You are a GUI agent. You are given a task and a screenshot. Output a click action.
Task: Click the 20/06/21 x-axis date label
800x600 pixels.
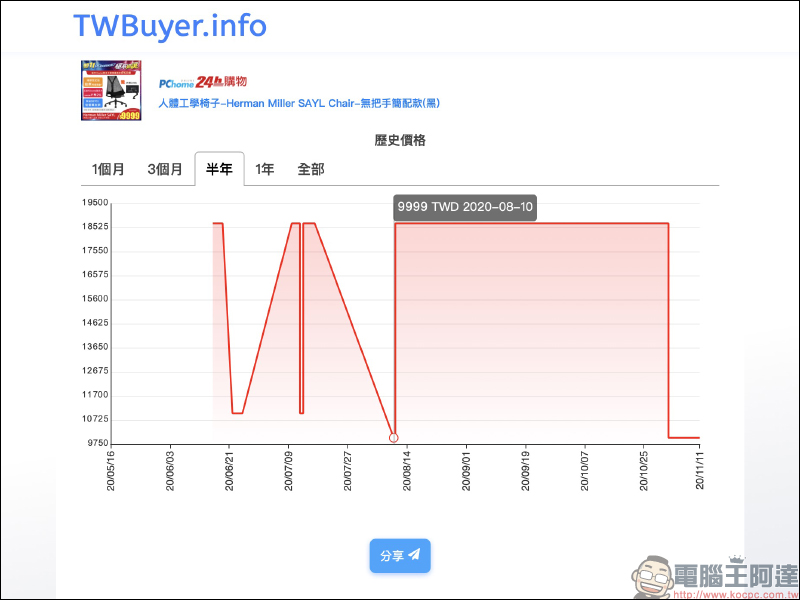229,470
